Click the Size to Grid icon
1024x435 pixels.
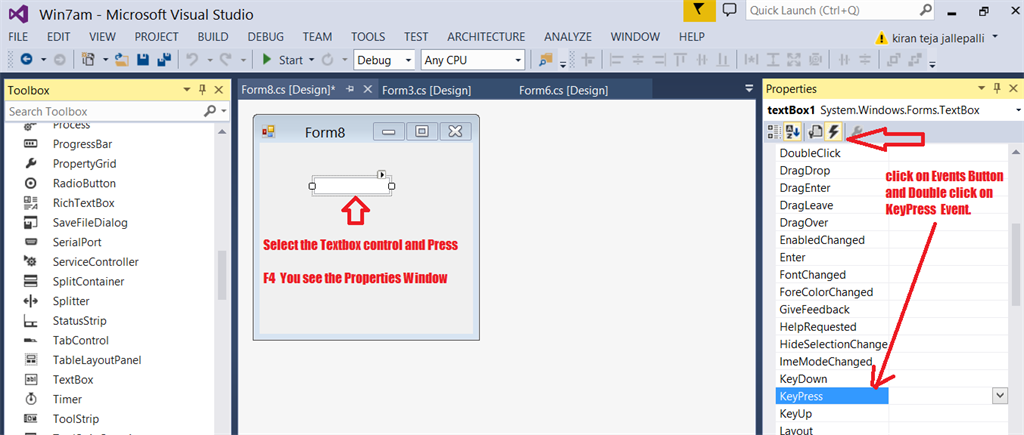[x=816, y=59]
